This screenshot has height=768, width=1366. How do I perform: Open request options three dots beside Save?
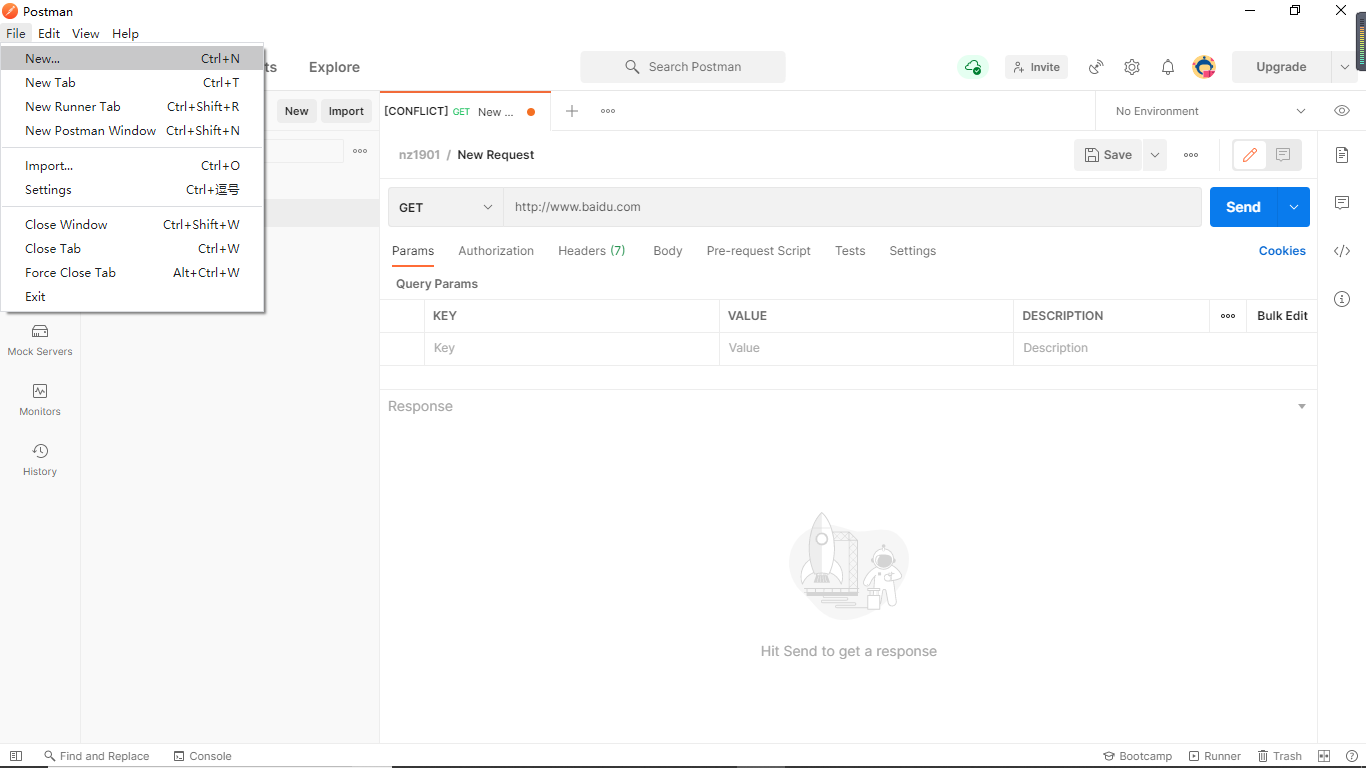tap(1191, 155)
